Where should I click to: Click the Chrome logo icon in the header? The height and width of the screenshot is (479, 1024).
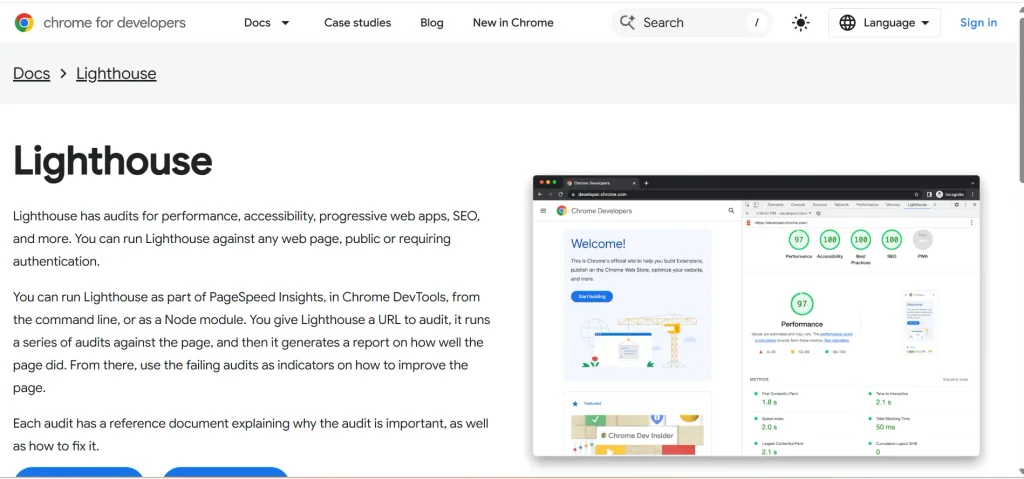tap(24, 23)
